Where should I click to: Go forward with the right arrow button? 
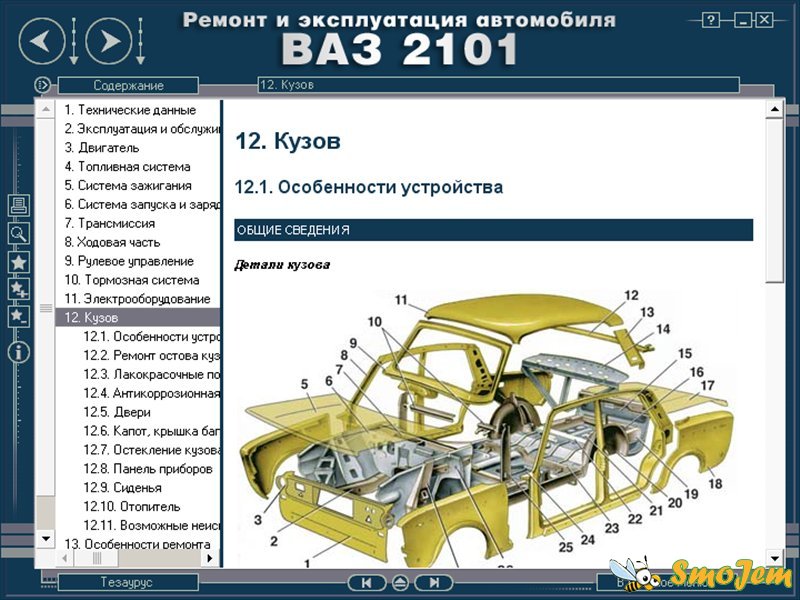(x=109, y=41)
